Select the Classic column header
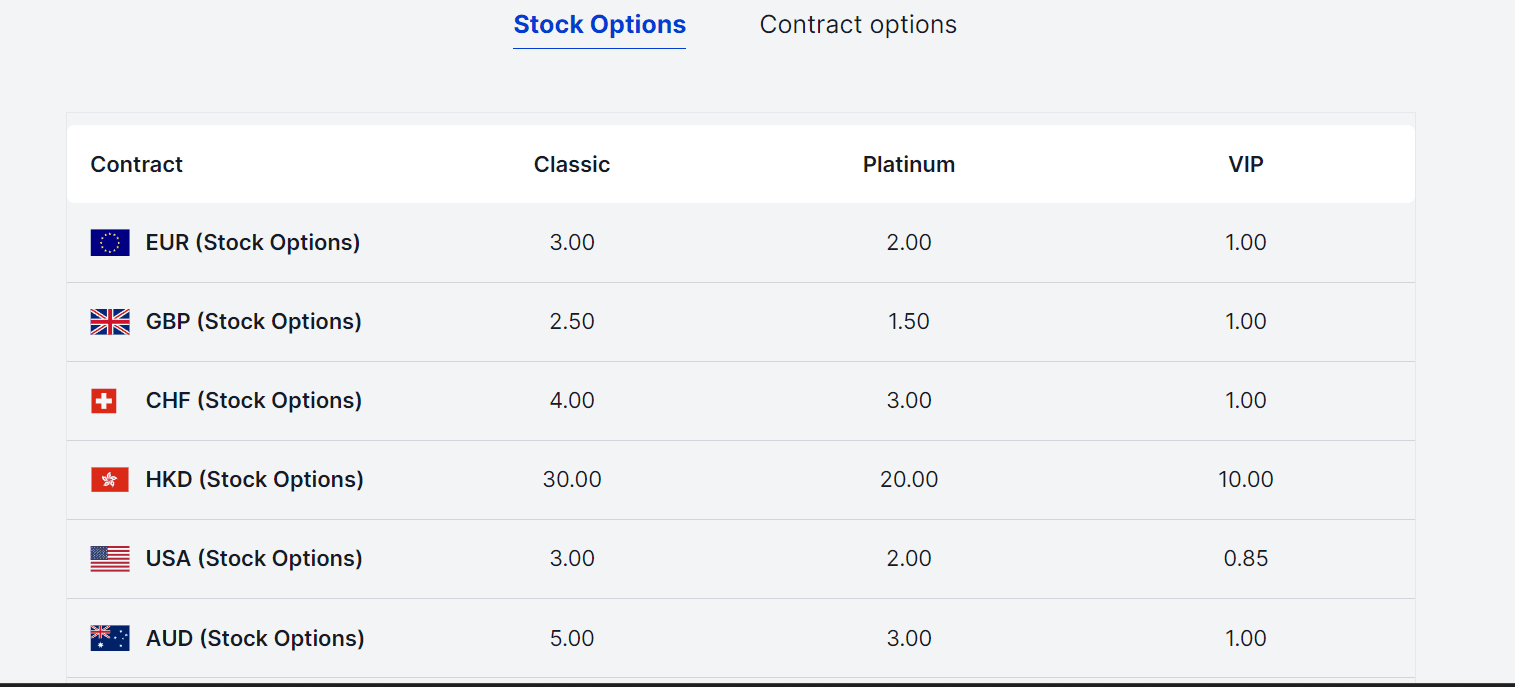The height and width of the screenshot is (687, 1515). 572,165
